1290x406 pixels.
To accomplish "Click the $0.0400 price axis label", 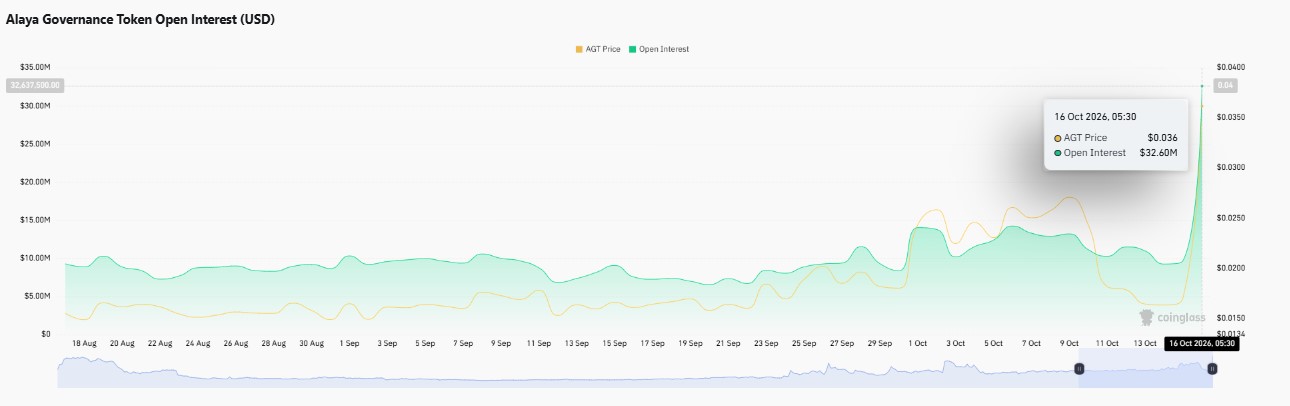I will (1230, 66).
